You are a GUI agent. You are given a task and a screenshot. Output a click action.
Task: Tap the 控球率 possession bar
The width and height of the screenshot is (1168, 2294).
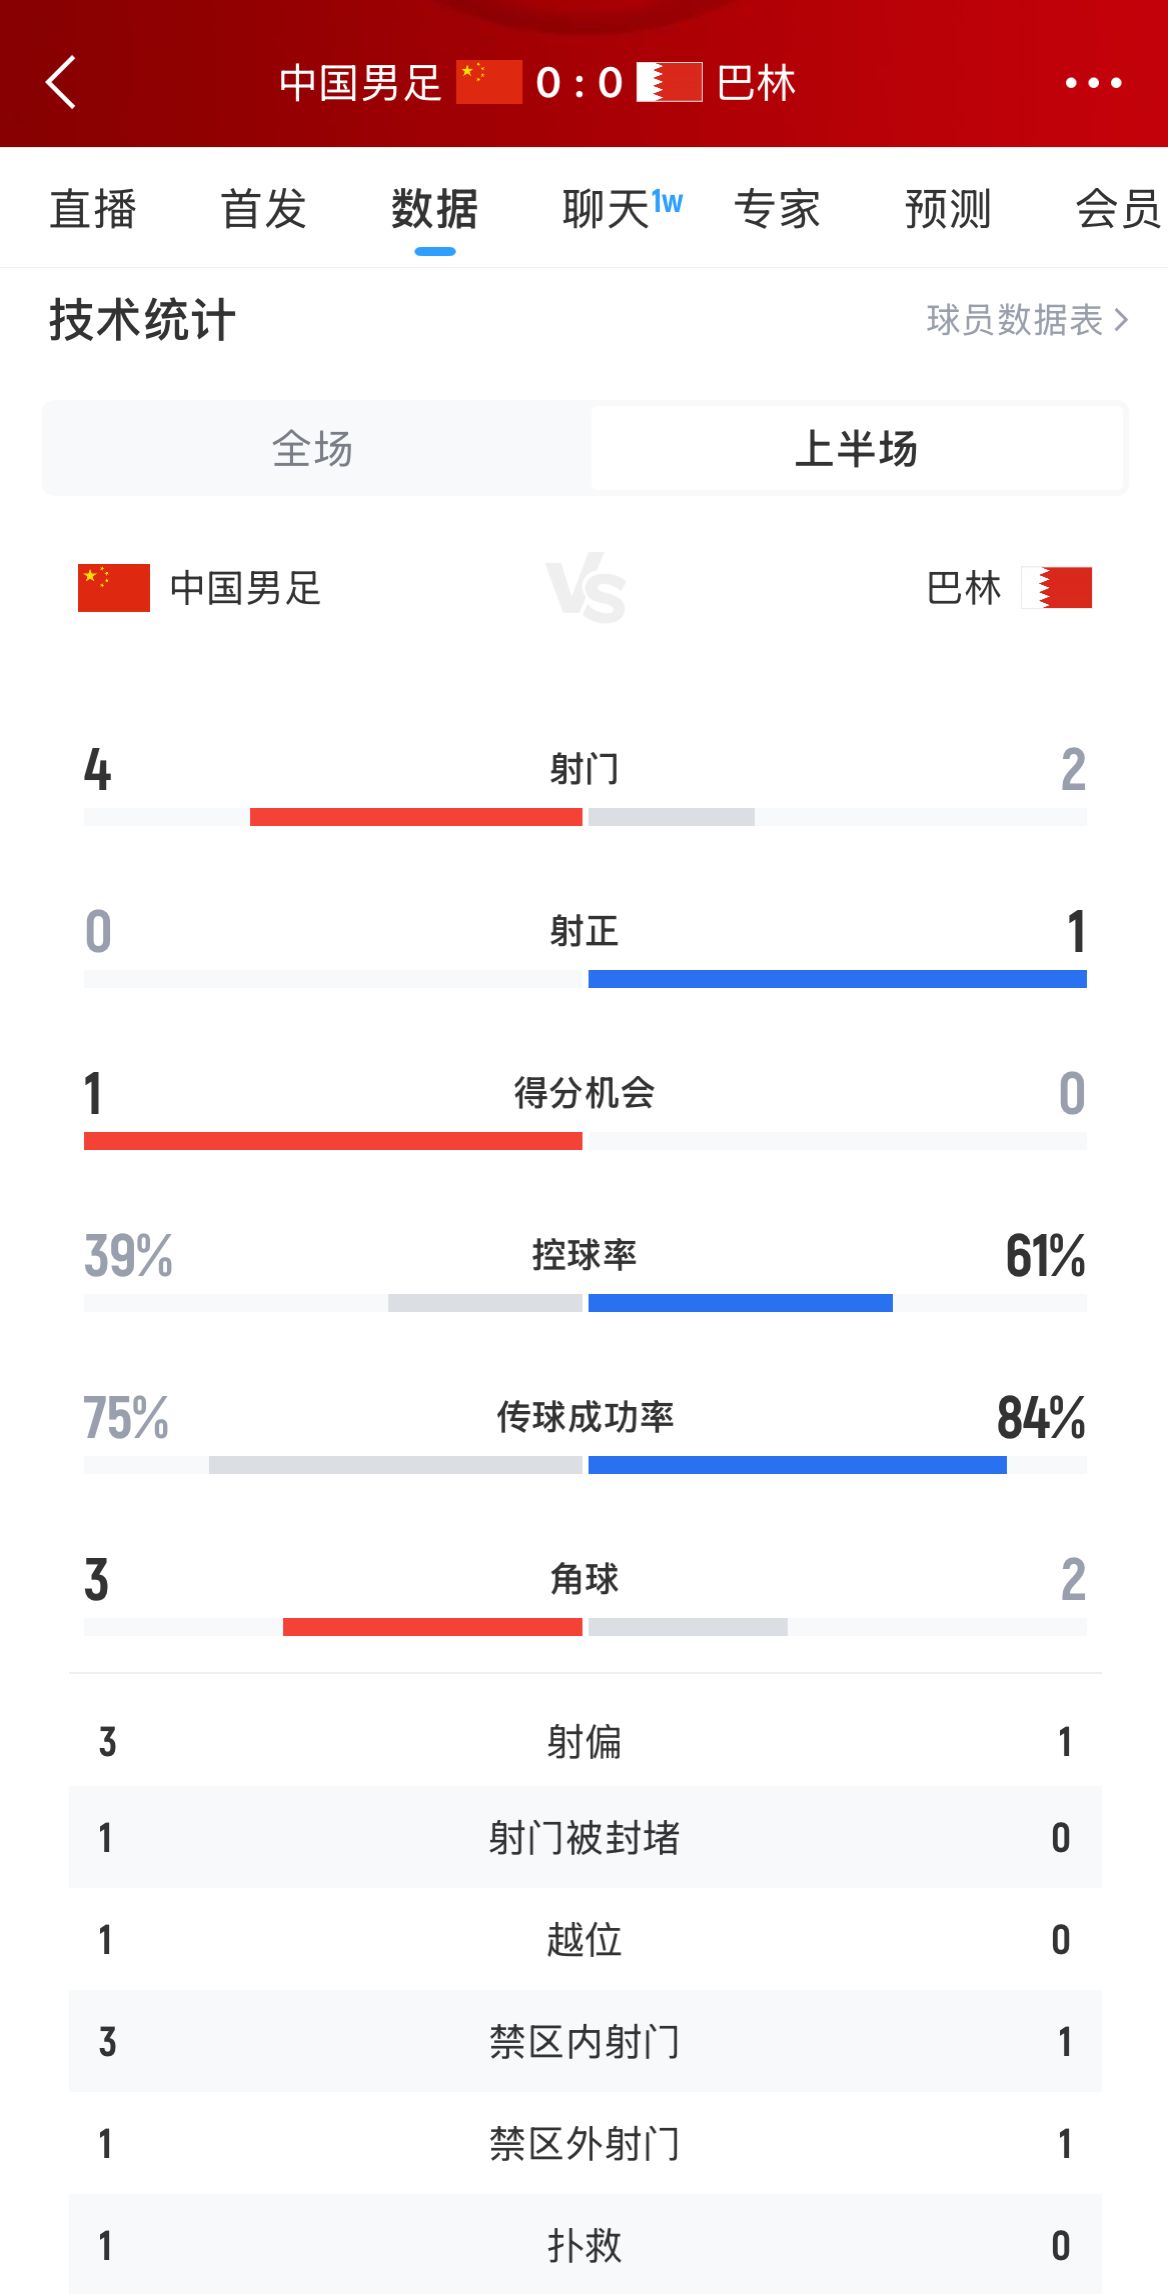point(585,1303)
